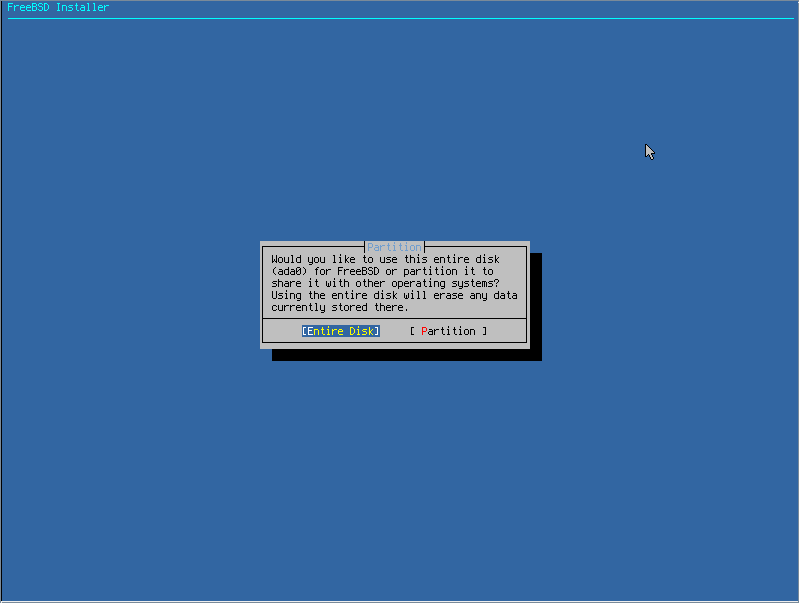The width and height of the screenshot is (799, 603).
Task: Click the divider line above the dialog buttons
Action: coord(394,319)
